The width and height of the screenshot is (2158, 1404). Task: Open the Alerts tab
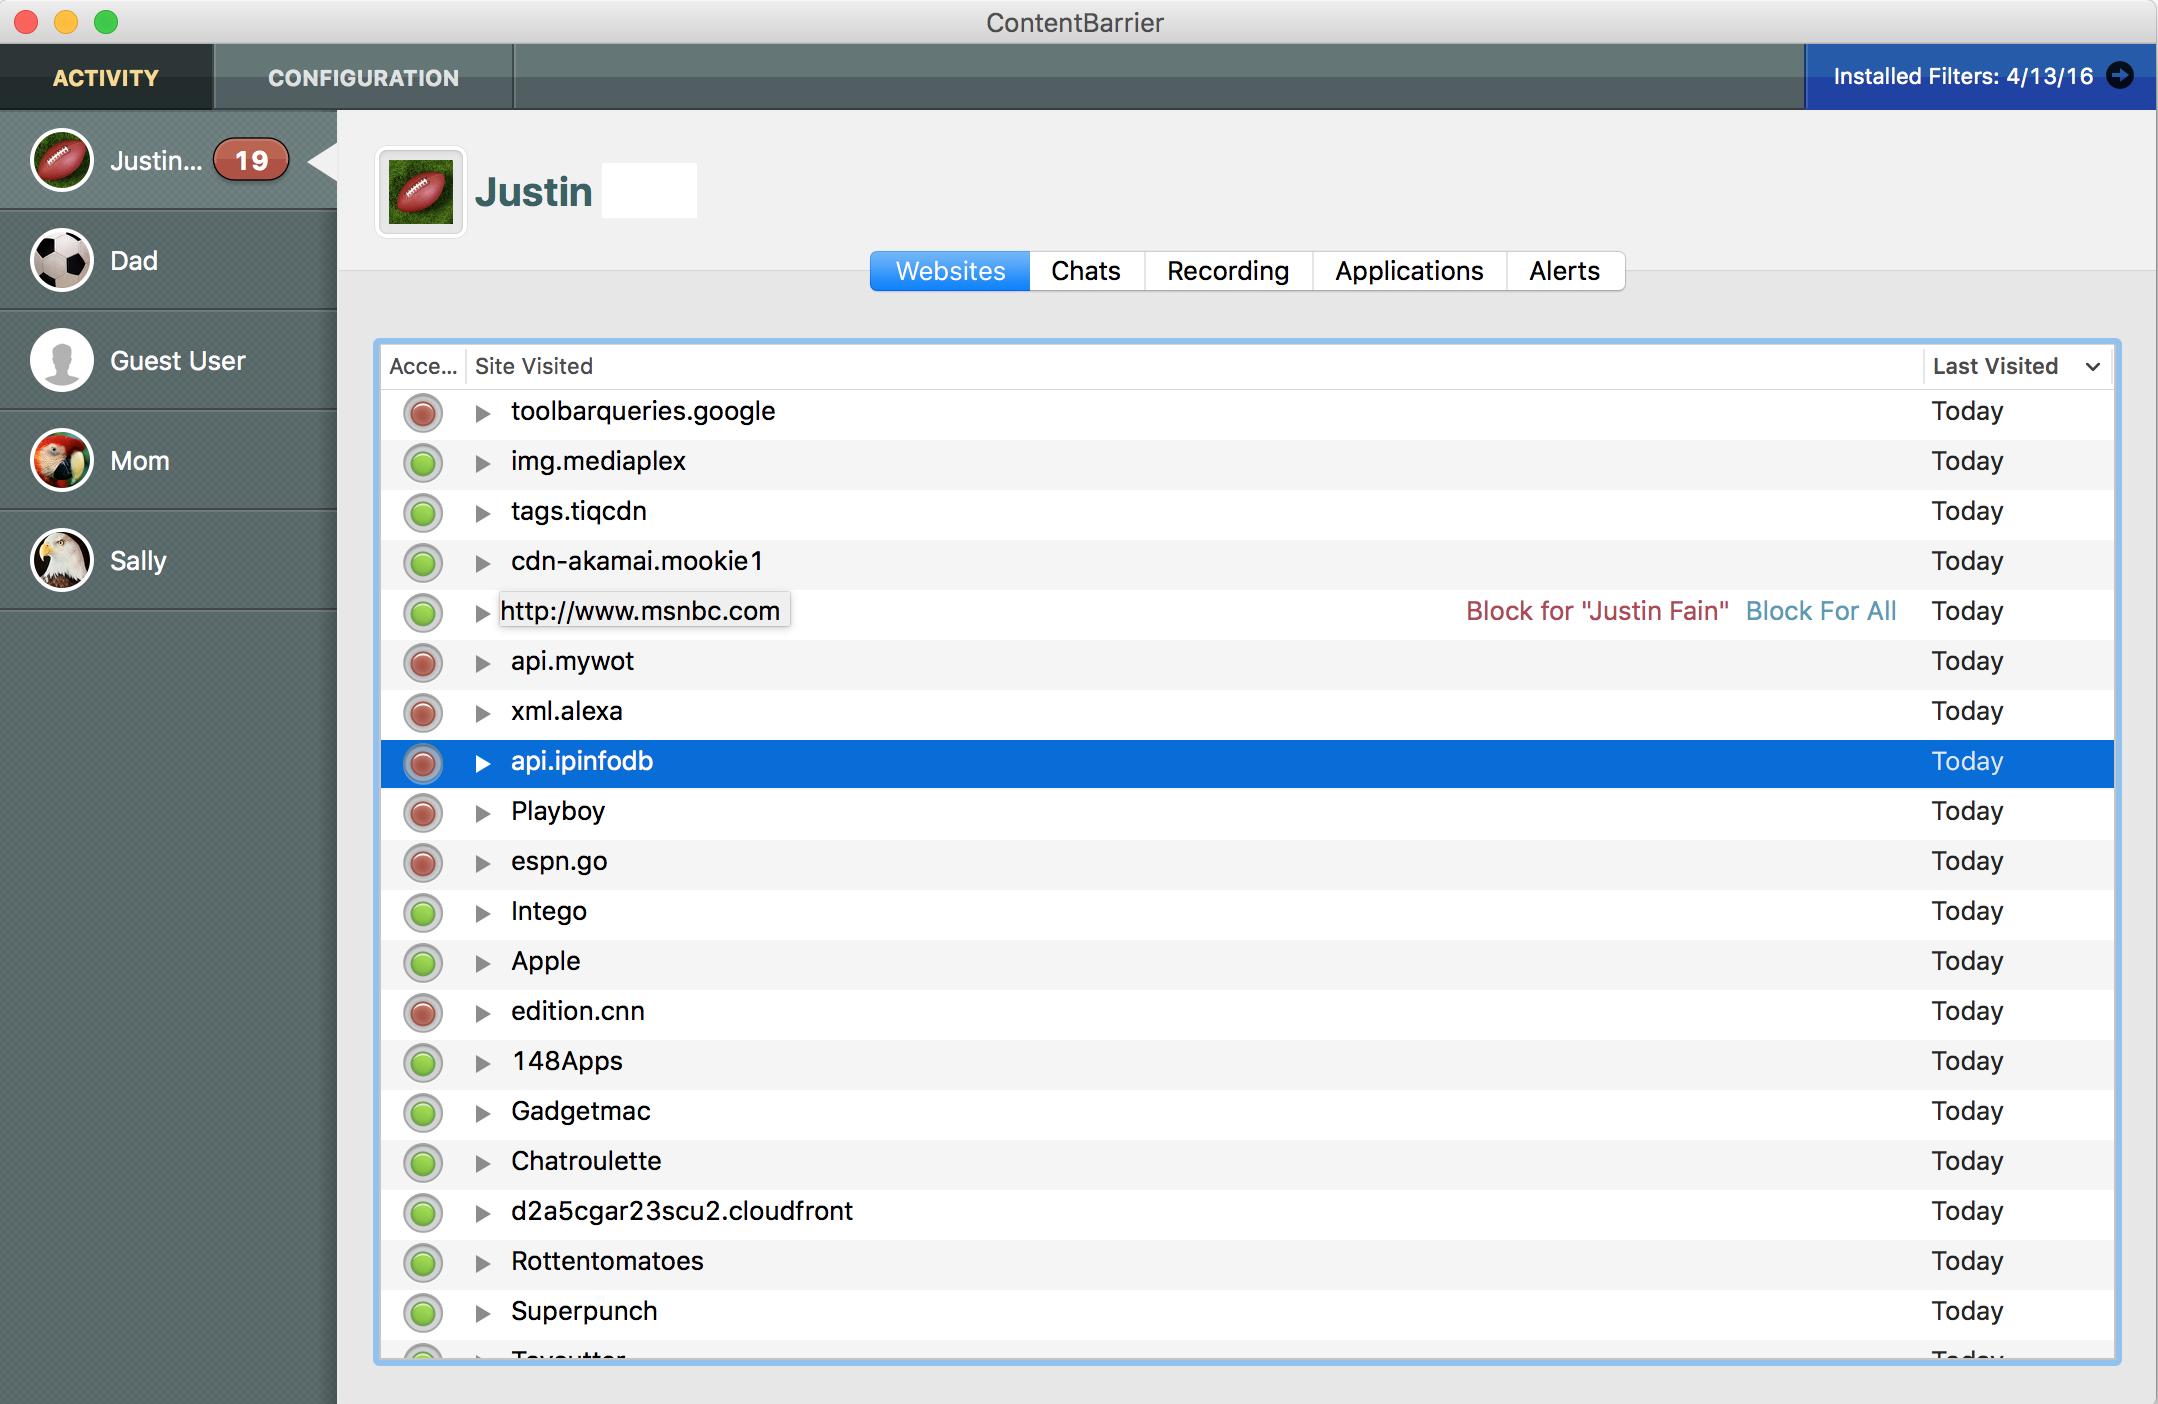(x=1565, y=271)
